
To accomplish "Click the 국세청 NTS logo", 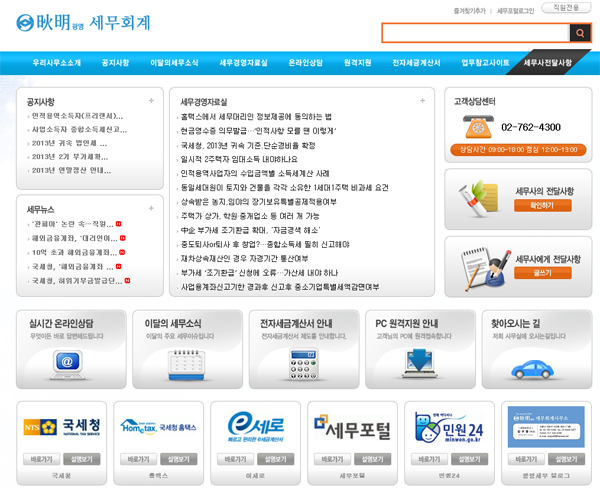I will point(62,428).
